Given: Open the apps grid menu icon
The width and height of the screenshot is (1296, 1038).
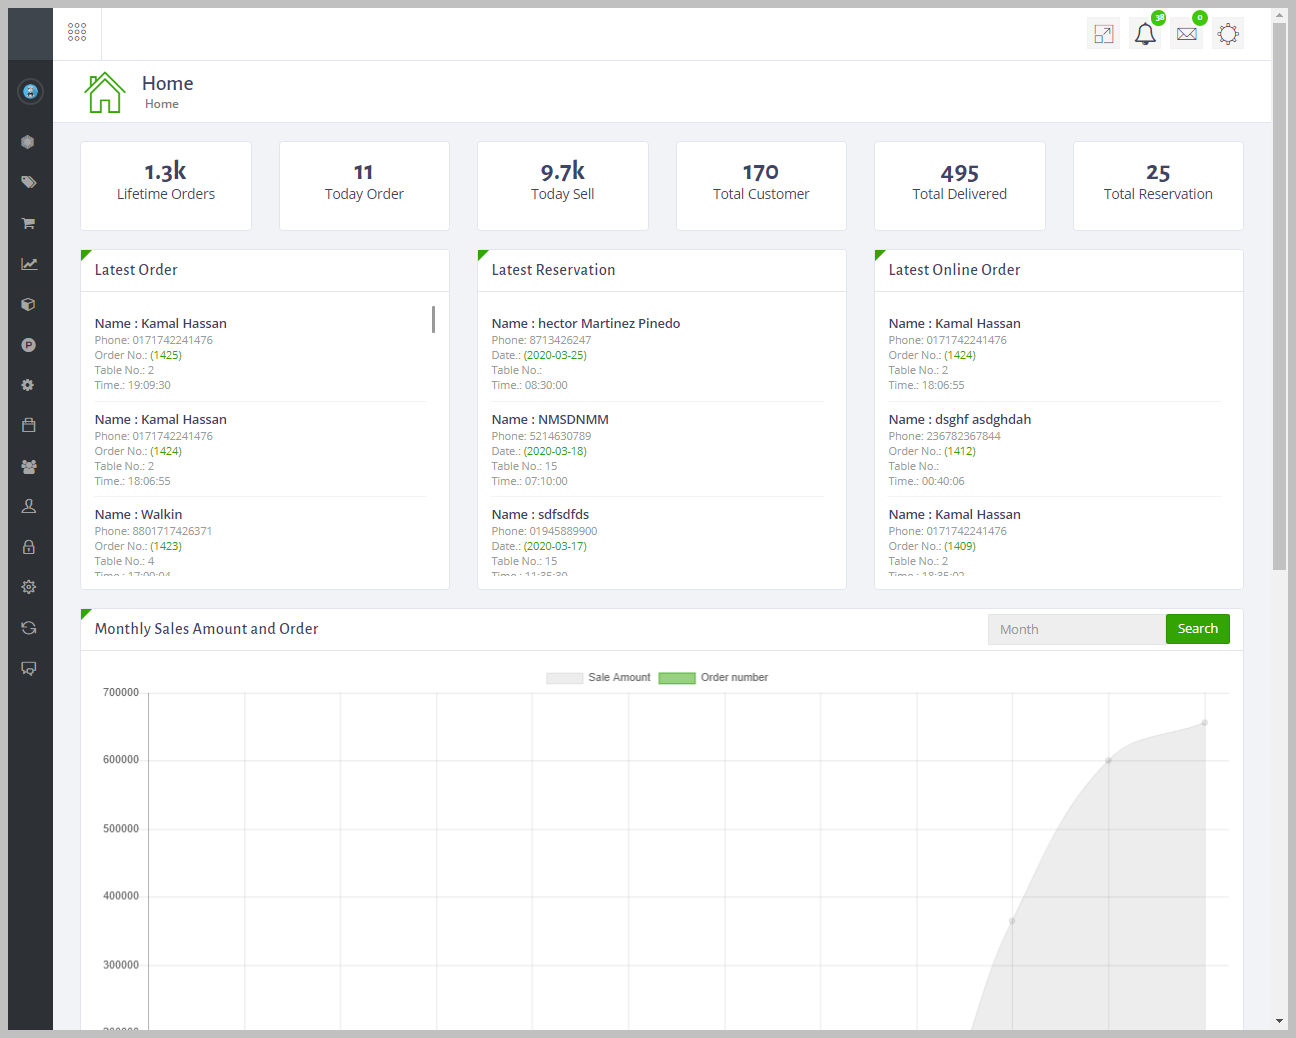Looking at the screenshot, I should point(77,33).
